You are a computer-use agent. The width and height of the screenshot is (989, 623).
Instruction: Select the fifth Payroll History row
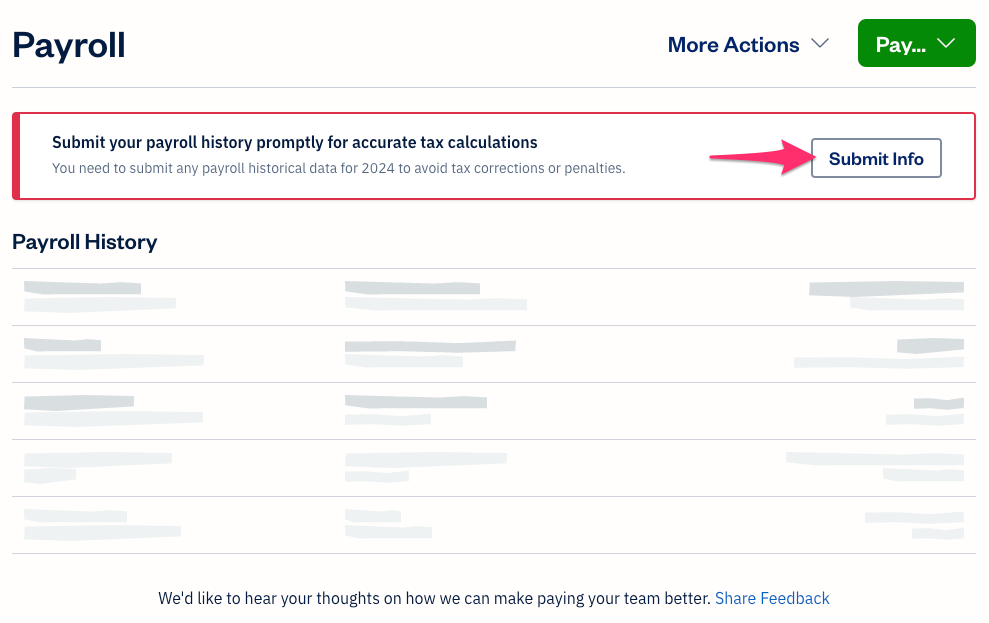click(493, 525)
